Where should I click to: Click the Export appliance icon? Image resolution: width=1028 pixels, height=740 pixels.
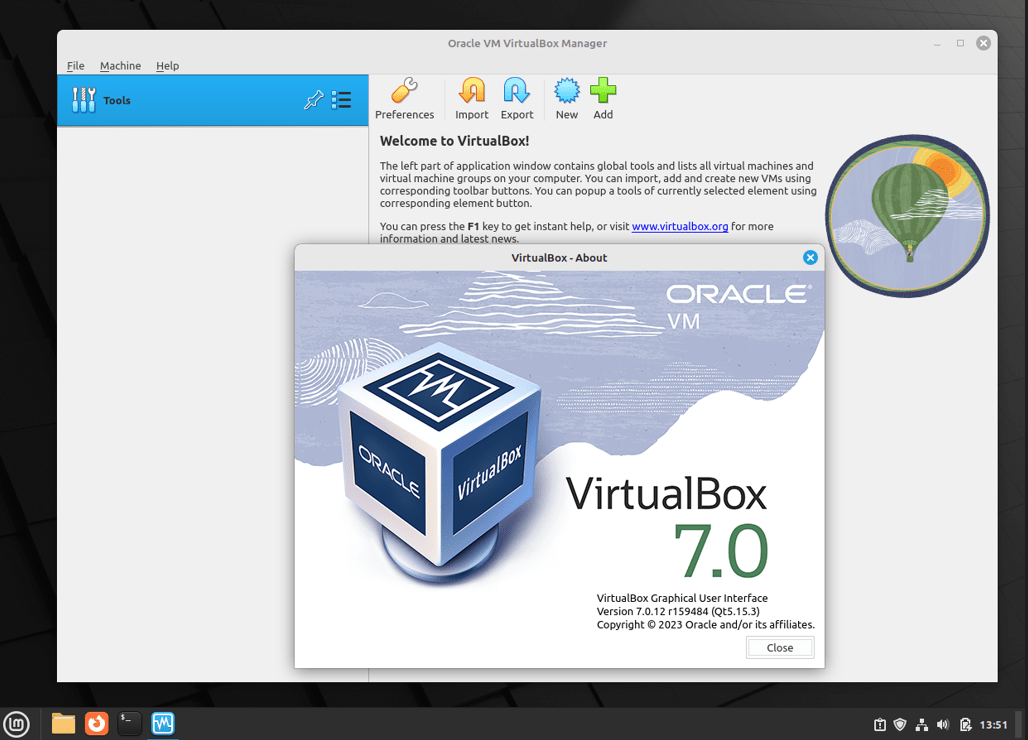[x=517, y=98]
